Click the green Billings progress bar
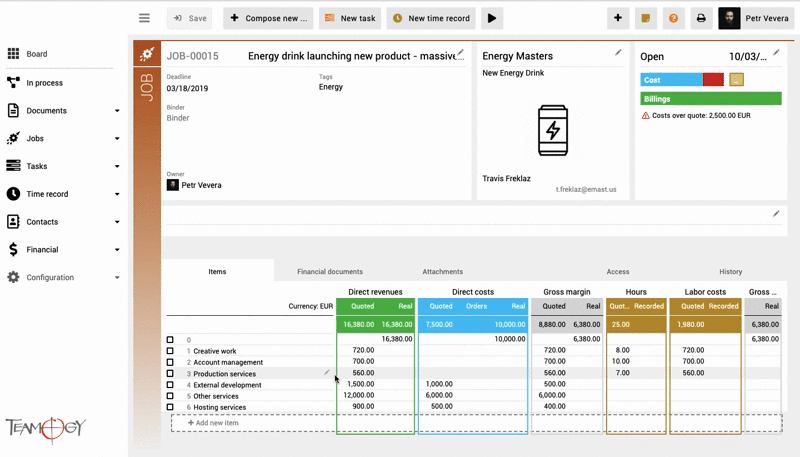The height and width of the screenshot is (457, 800). [x=711, y=98]
